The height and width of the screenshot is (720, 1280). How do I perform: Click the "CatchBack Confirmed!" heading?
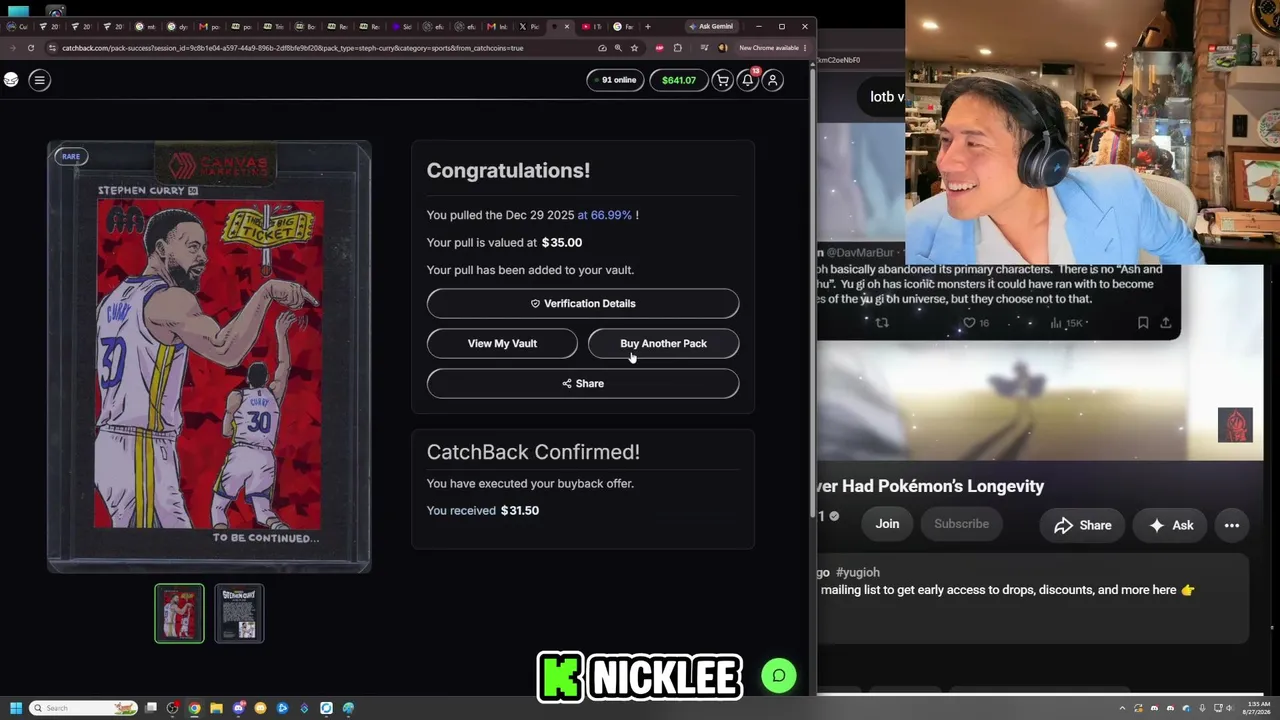tap(533, 452)
